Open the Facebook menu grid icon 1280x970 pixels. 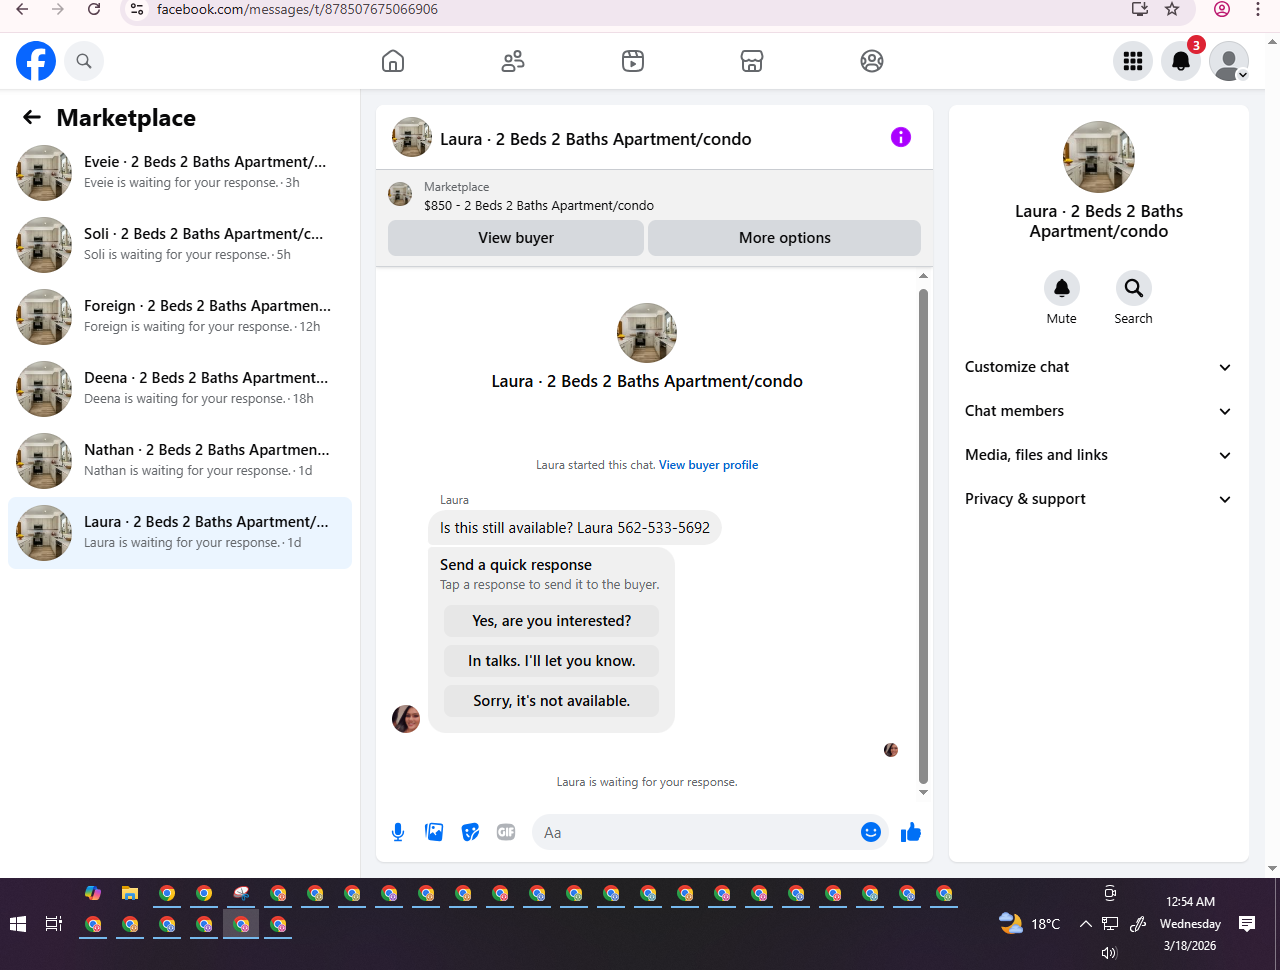click(x=1133, y=61)
